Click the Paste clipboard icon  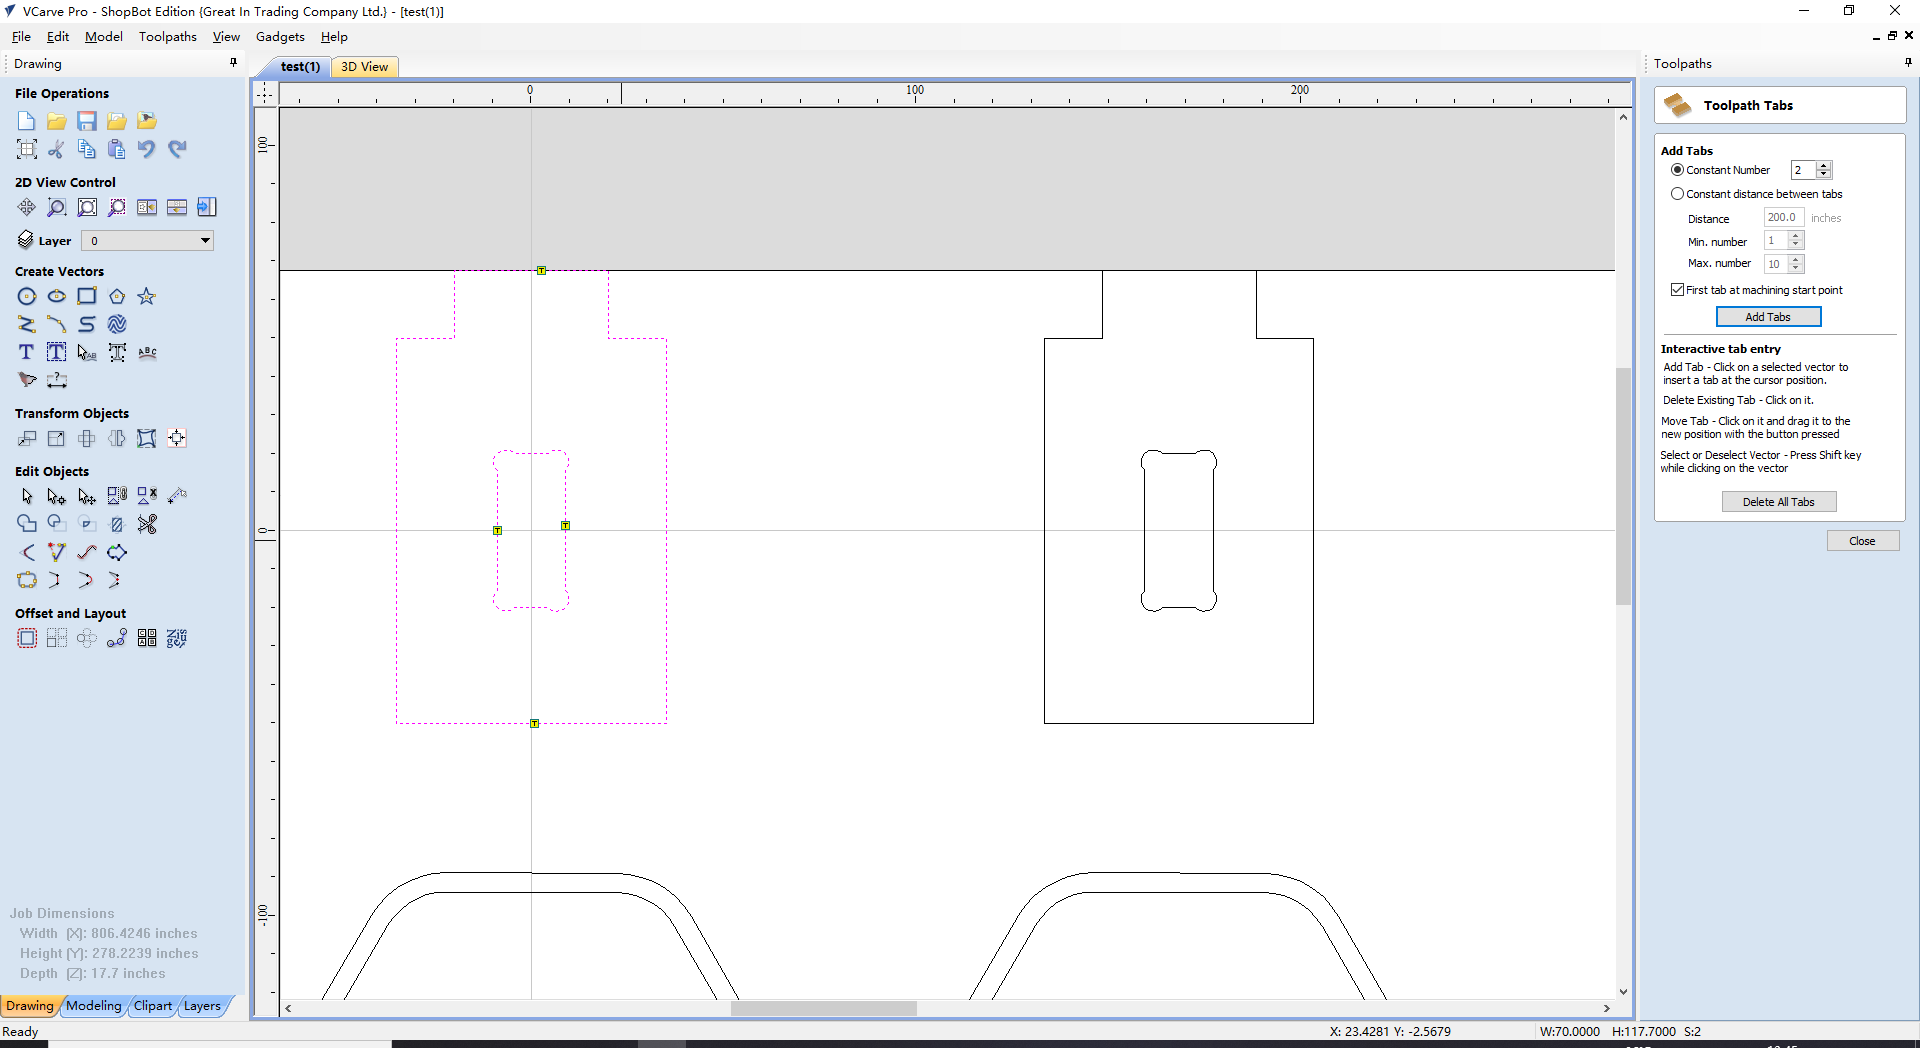pyautogui.click(x=117, y=149)
